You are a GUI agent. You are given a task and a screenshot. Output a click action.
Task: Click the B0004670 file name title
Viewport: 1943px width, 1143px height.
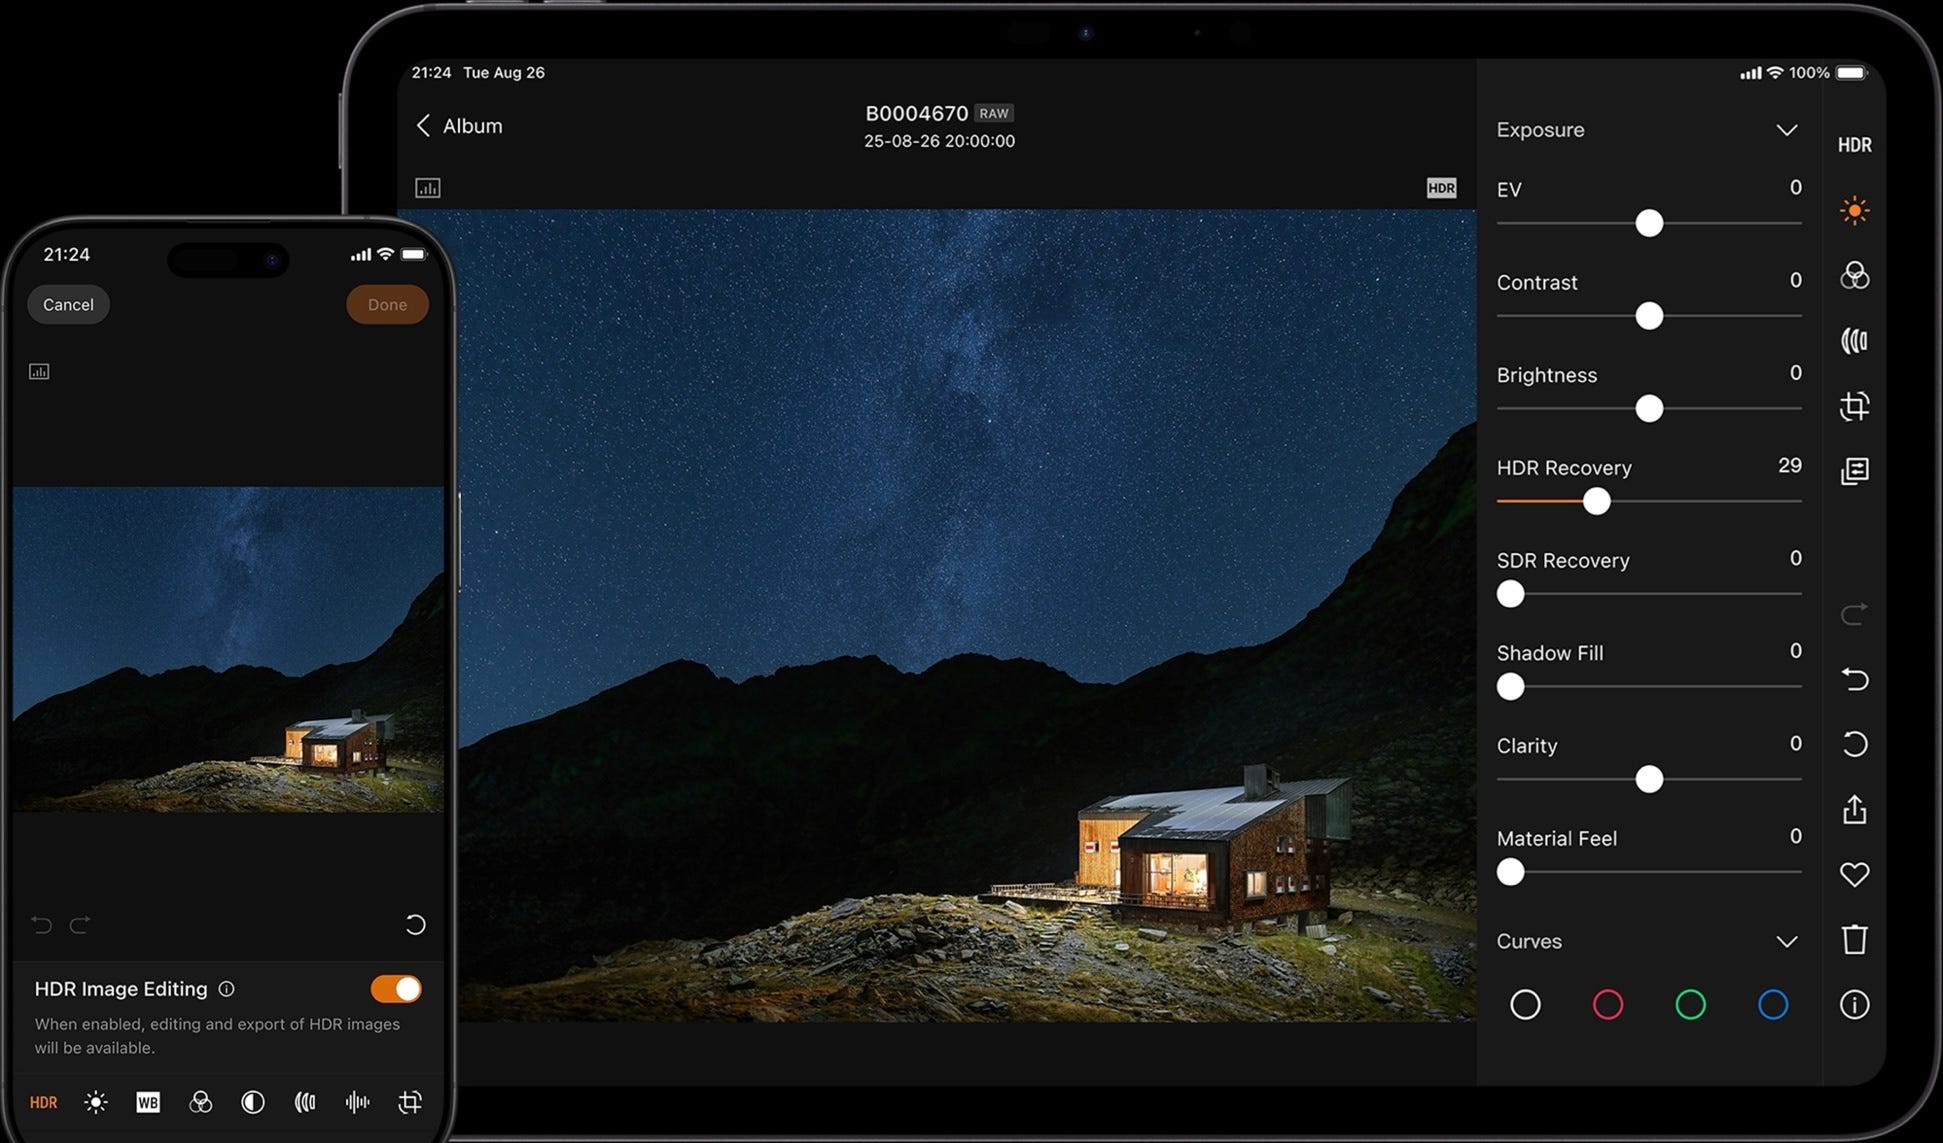[916, 113]
